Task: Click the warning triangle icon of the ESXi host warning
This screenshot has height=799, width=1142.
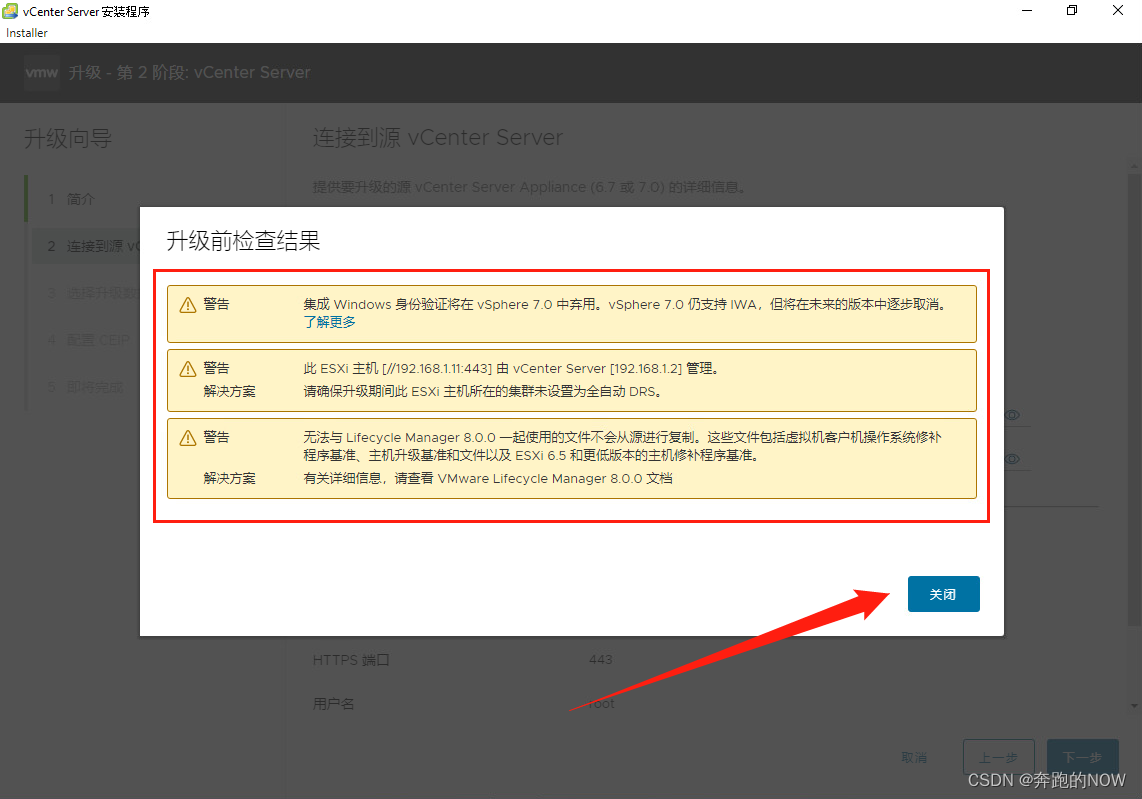Action: tap(188, 369)
